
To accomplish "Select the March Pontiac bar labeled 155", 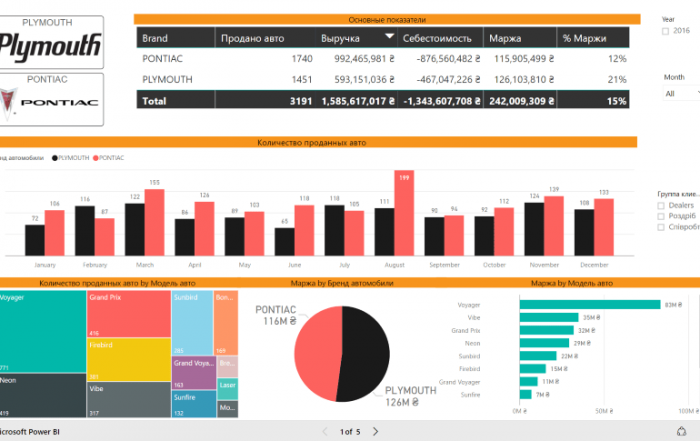I will [x=154, y=222].
